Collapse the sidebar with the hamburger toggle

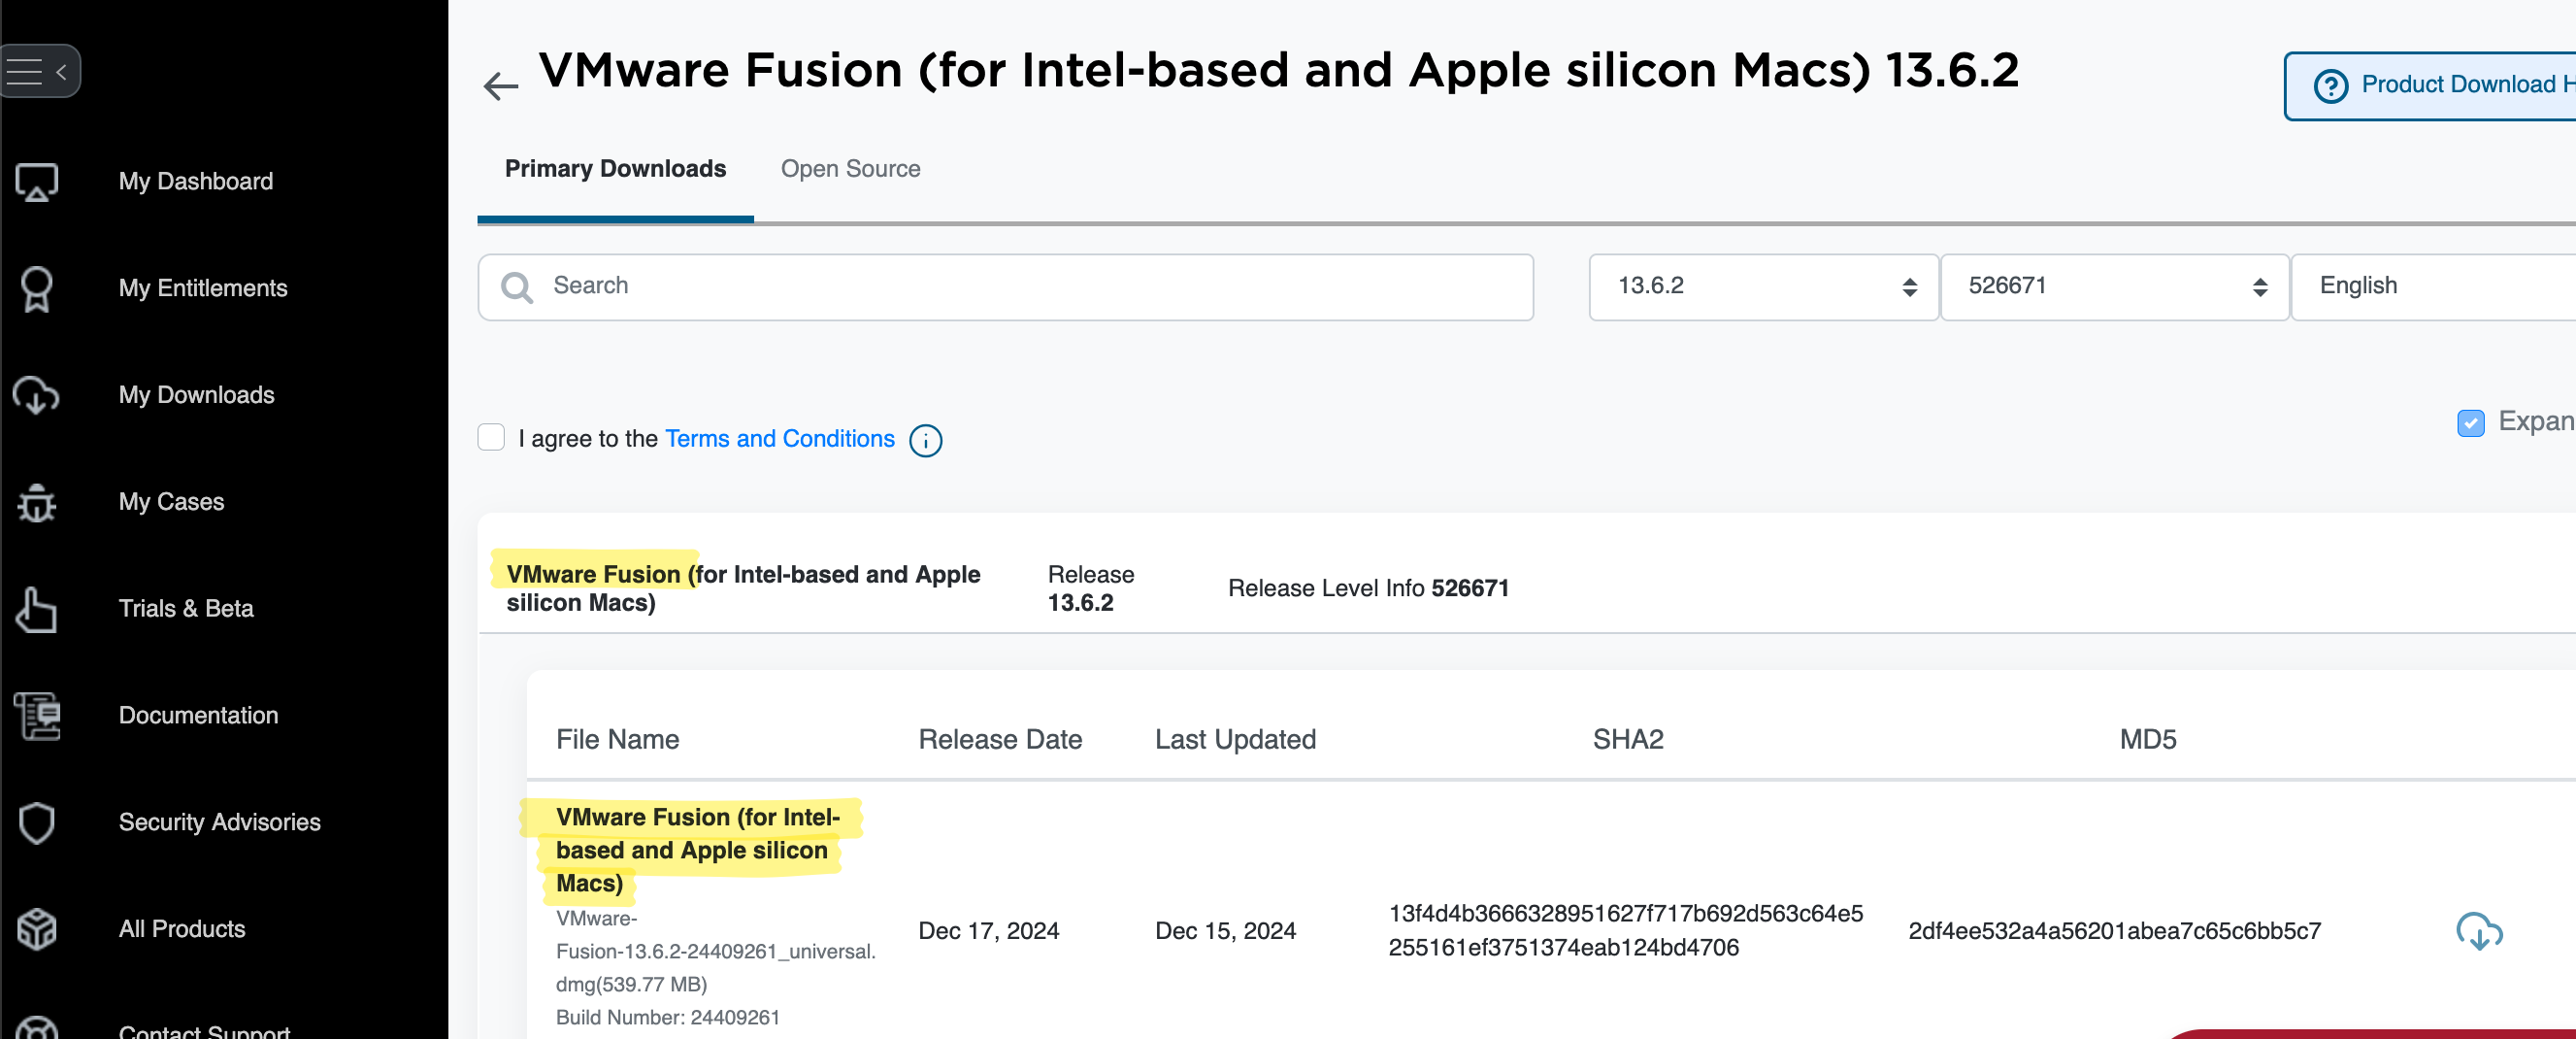(x=38, y=71)
